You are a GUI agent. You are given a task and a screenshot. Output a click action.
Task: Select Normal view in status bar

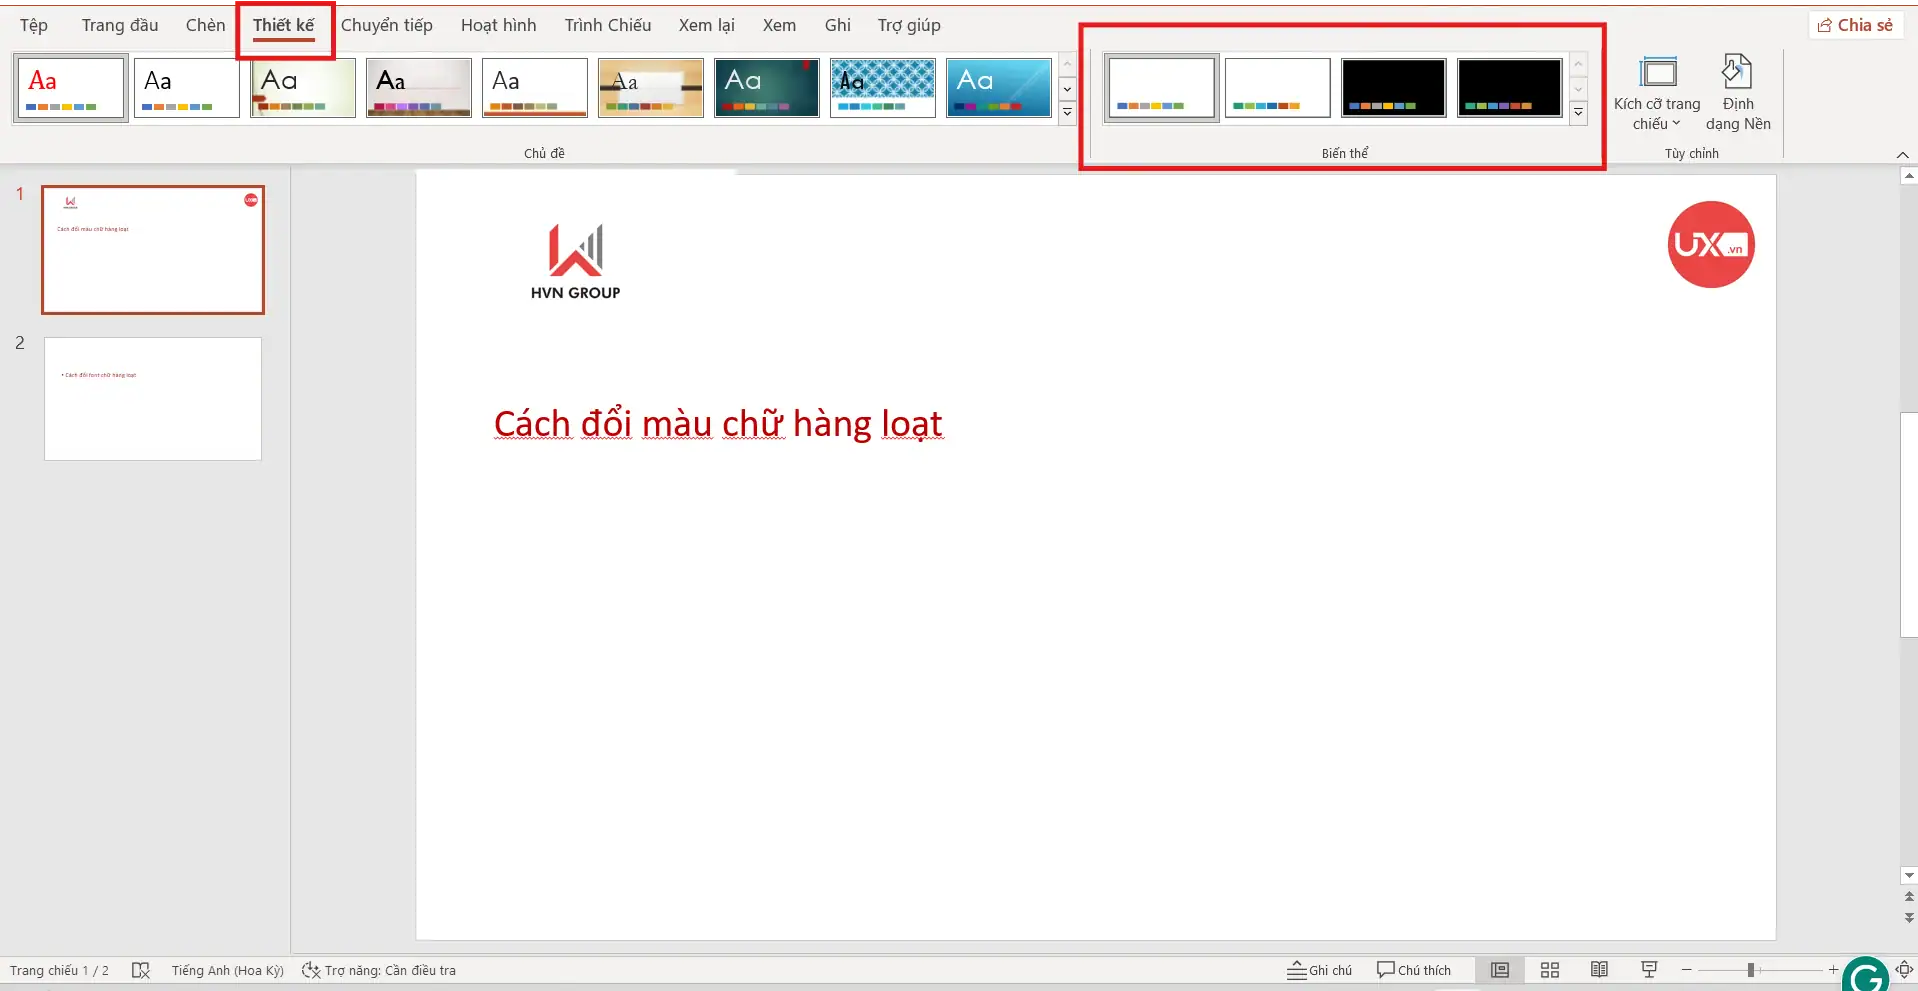1499,970
